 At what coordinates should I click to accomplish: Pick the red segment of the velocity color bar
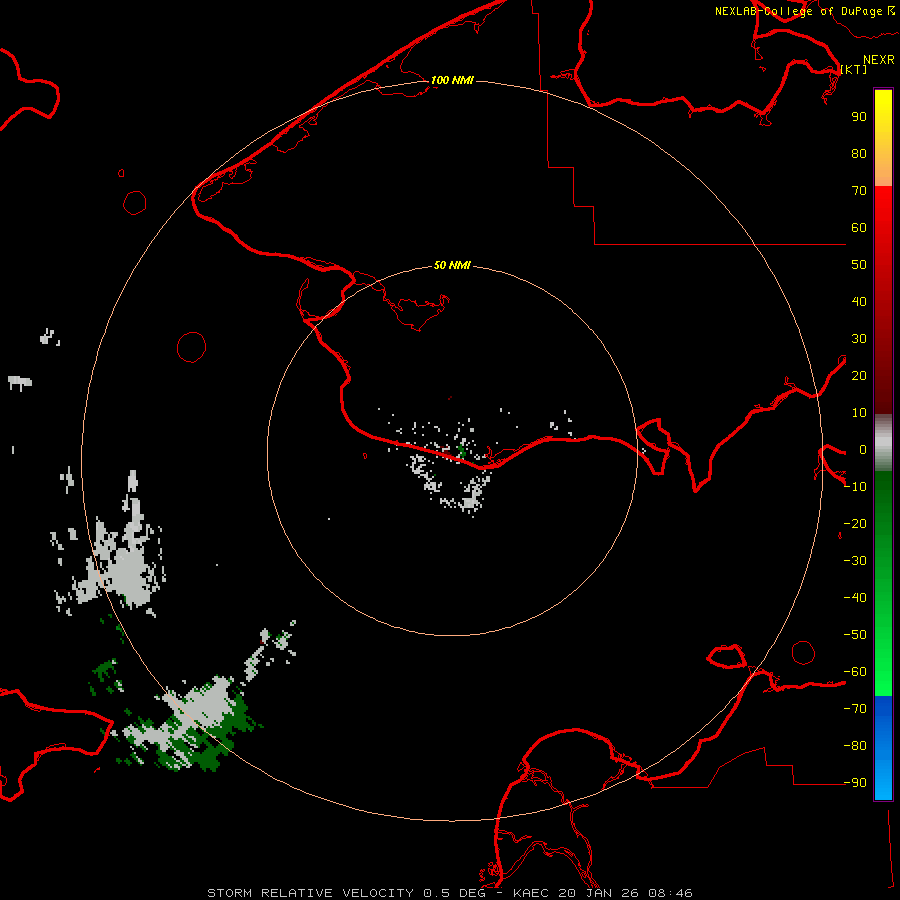pyautogui.click(x=883, y=300)
